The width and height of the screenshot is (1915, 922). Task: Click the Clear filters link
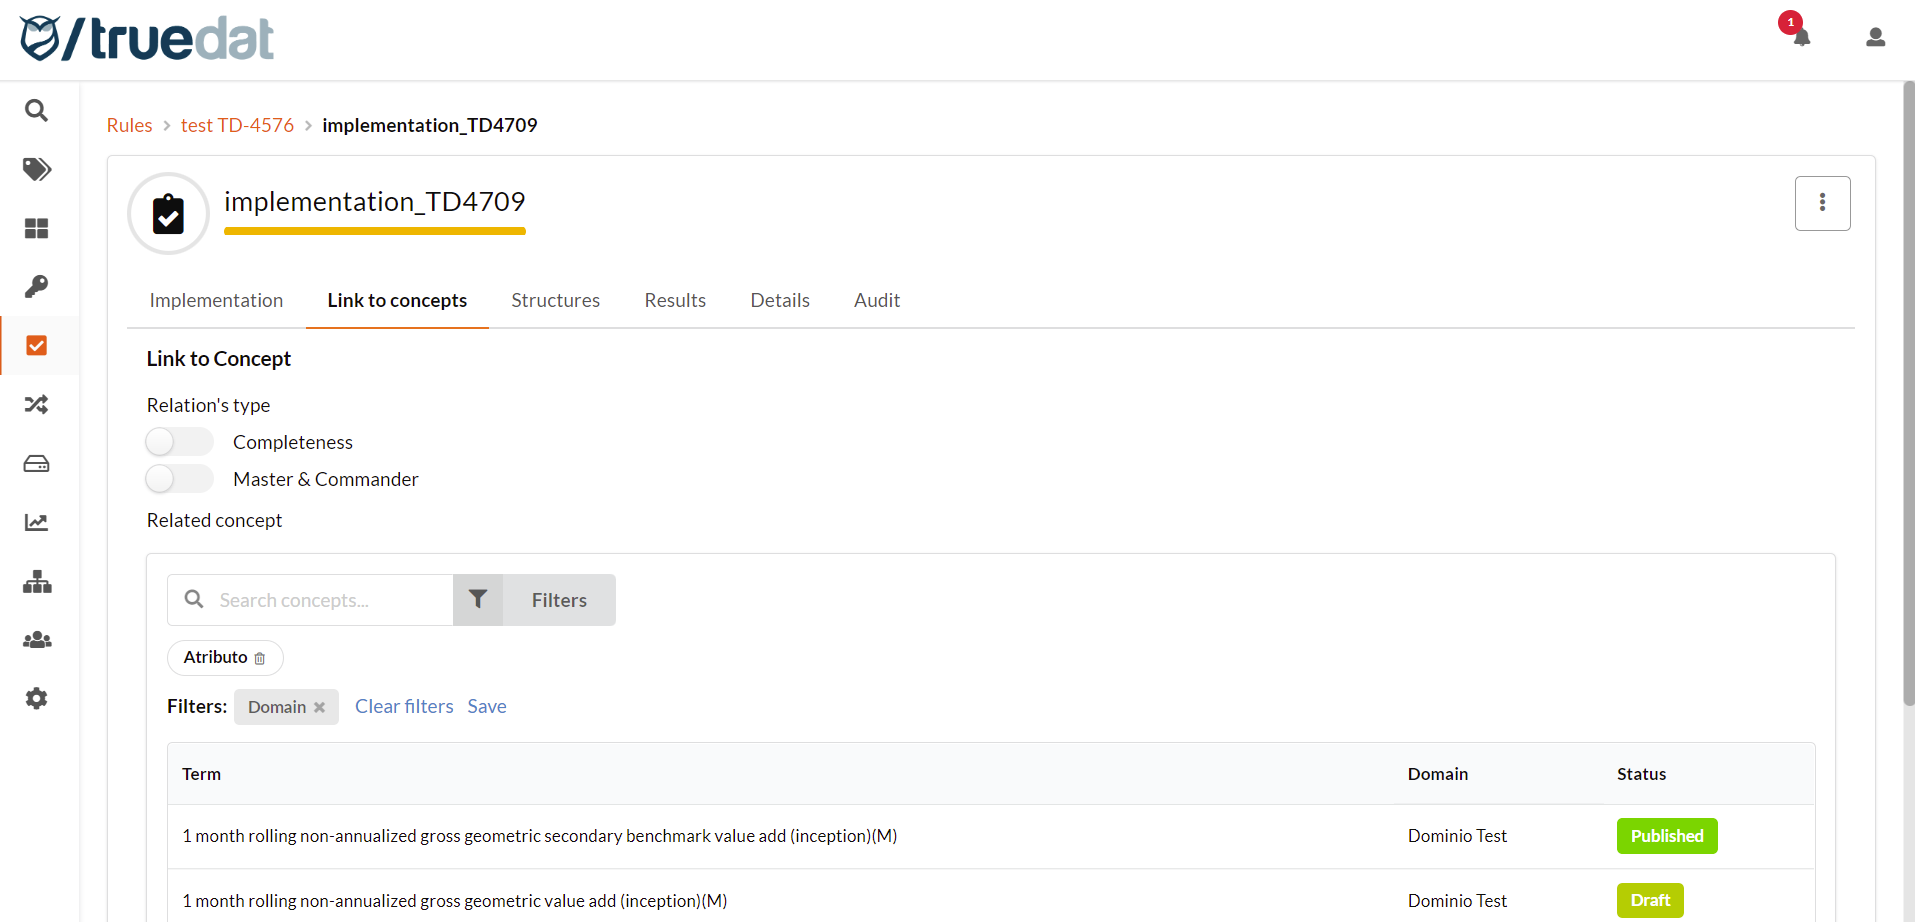coord(404,706)
